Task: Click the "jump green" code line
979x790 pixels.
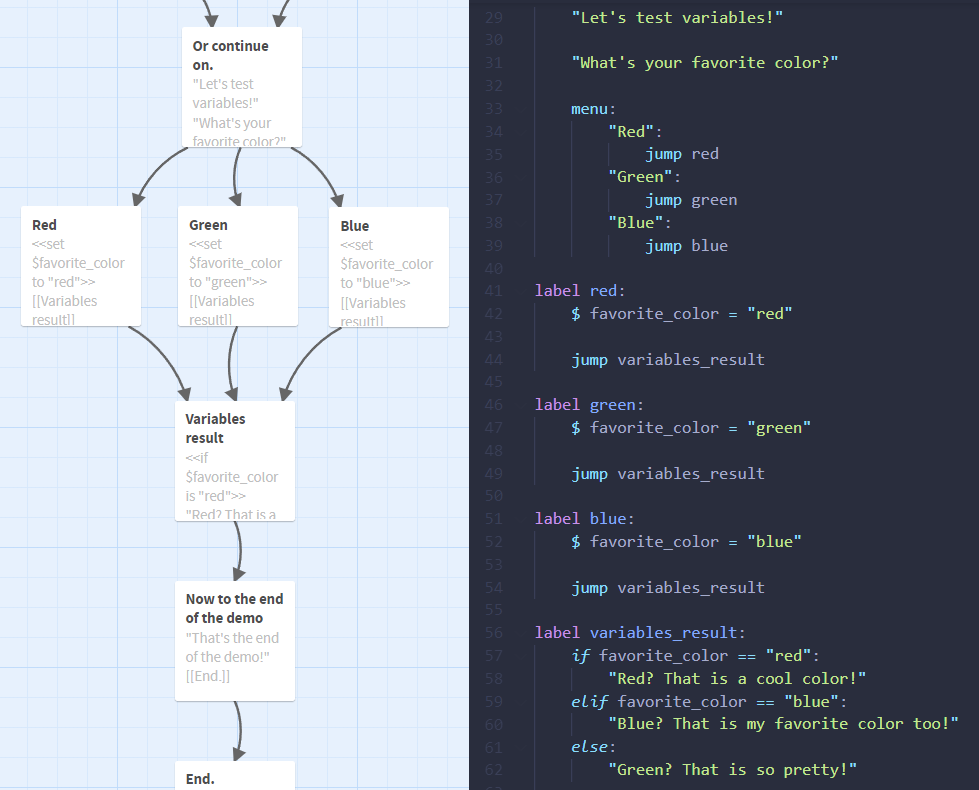Action: coord(691,200)
